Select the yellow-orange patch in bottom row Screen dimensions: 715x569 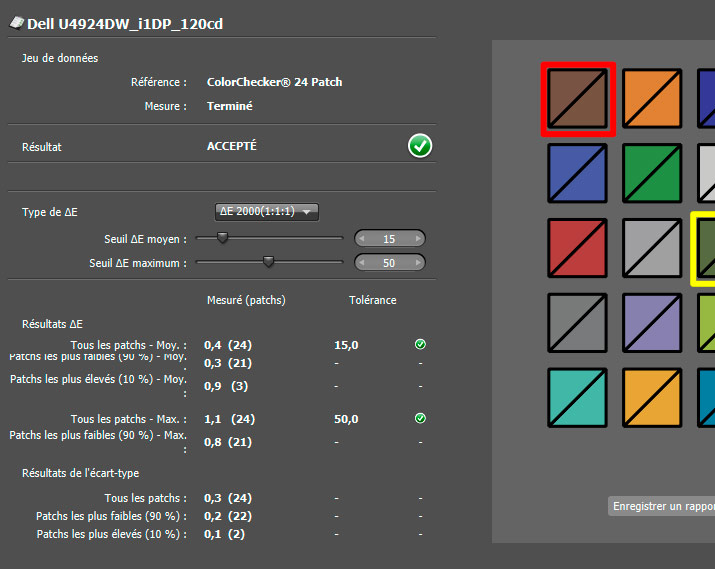click(652, 397)
